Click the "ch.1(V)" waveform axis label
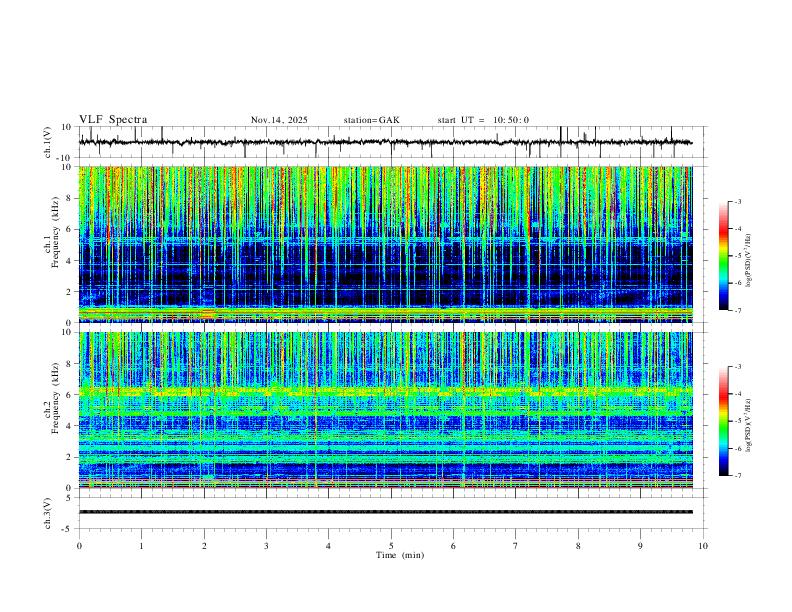This screenshot has height=612, width=792. [48, 142]
